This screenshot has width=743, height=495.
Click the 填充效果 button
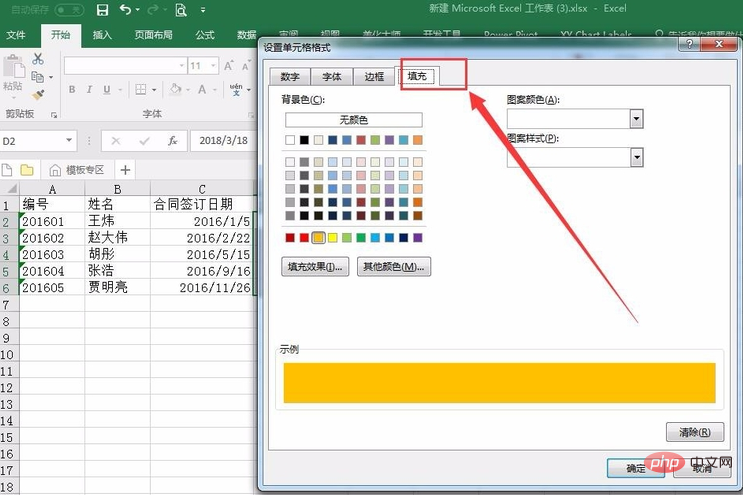click(315, 267)
